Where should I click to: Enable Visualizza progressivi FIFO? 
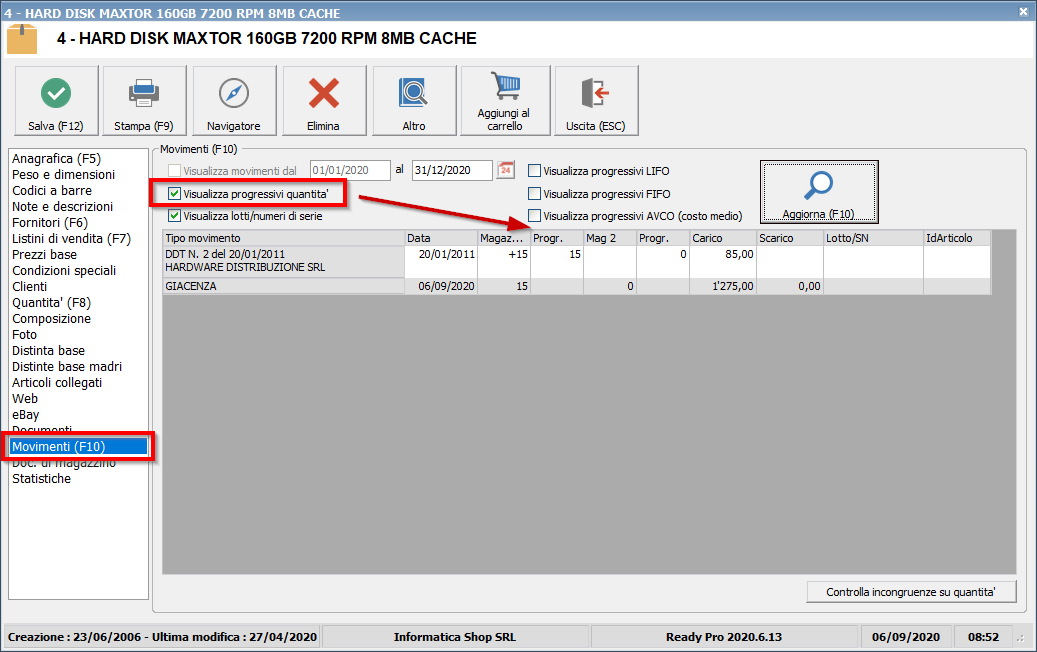point(534,194)
